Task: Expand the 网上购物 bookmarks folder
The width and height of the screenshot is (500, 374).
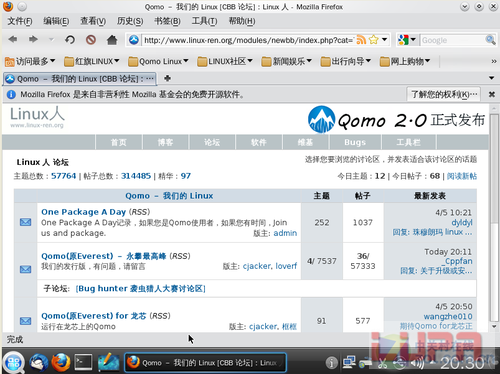Action: [405, 61]
